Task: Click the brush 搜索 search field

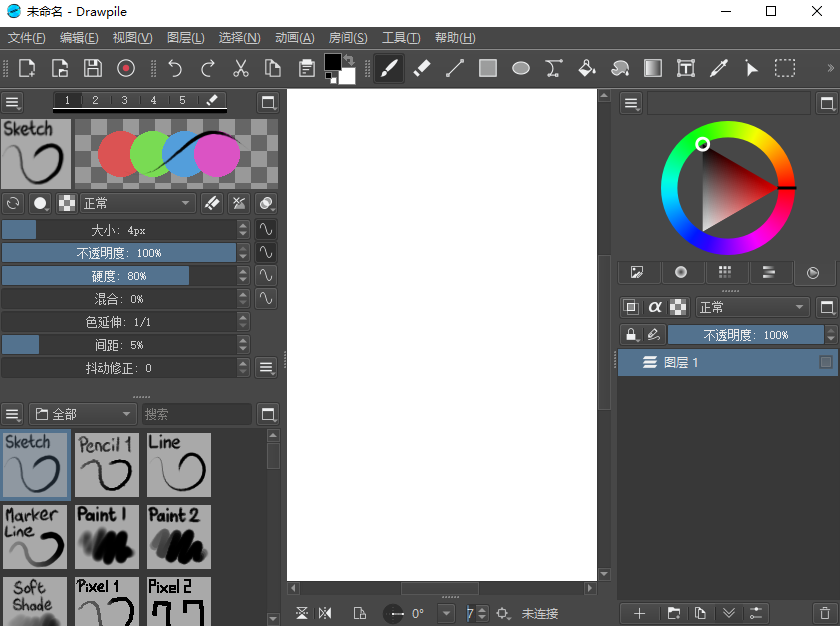Action: click(x=197, y=414)
